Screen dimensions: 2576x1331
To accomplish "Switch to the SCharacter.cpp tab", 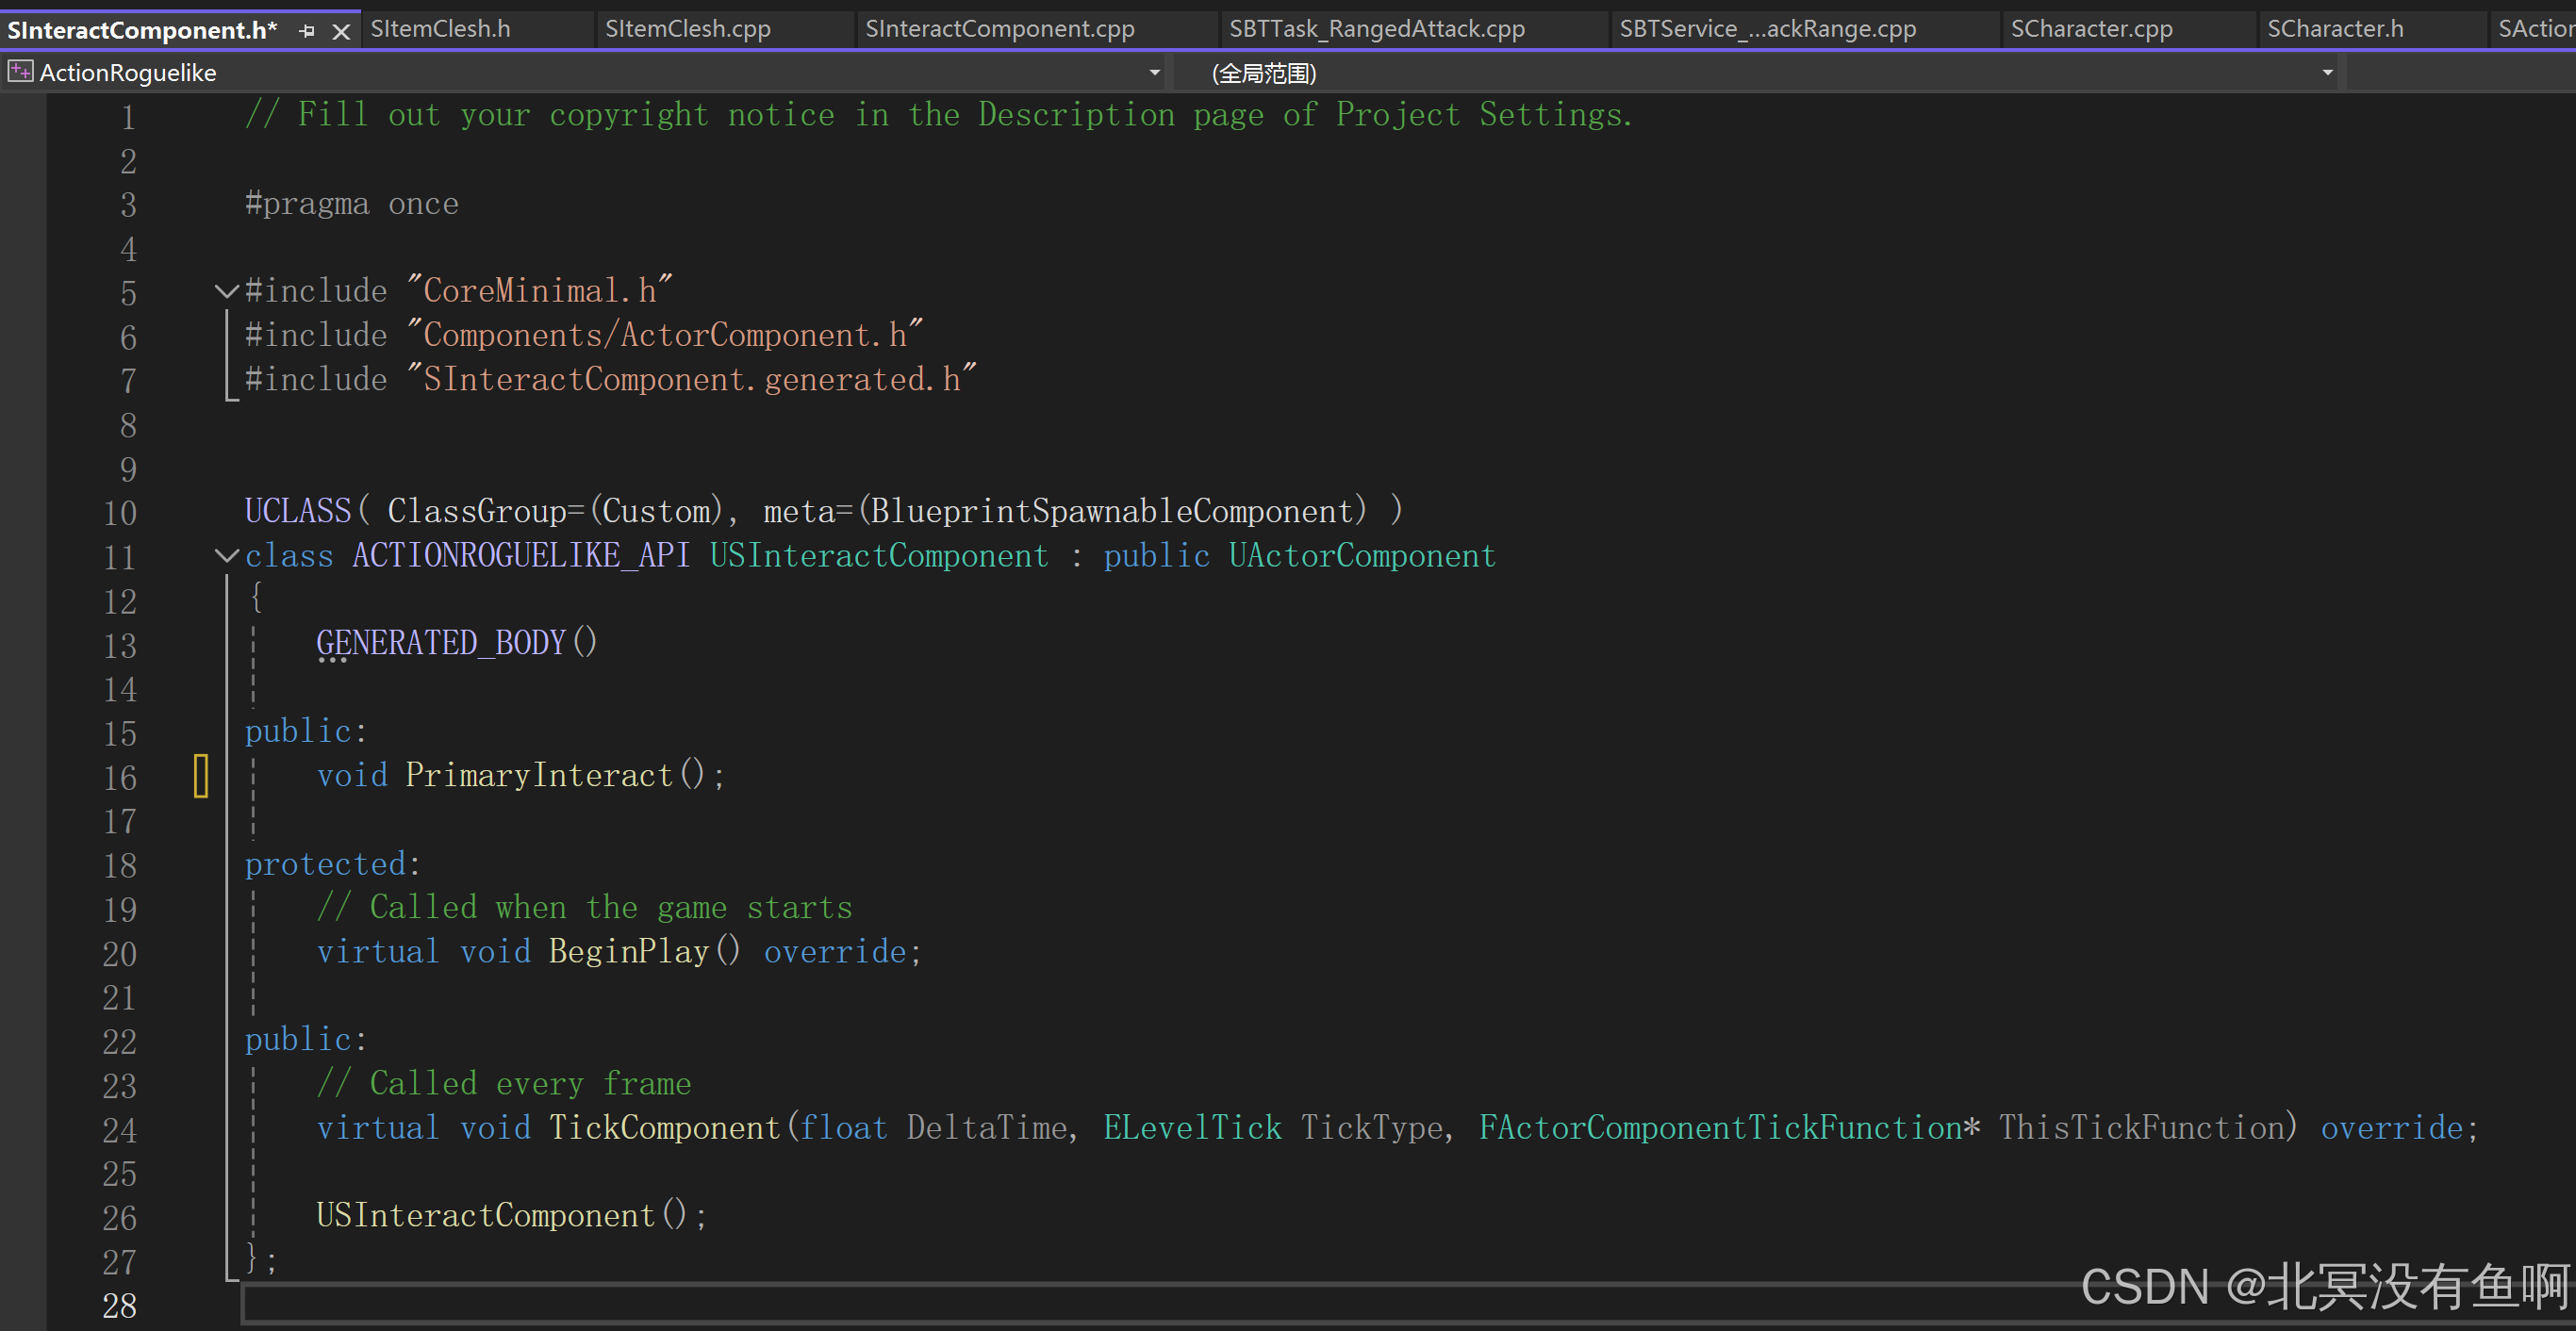I will click(2091, 29).
